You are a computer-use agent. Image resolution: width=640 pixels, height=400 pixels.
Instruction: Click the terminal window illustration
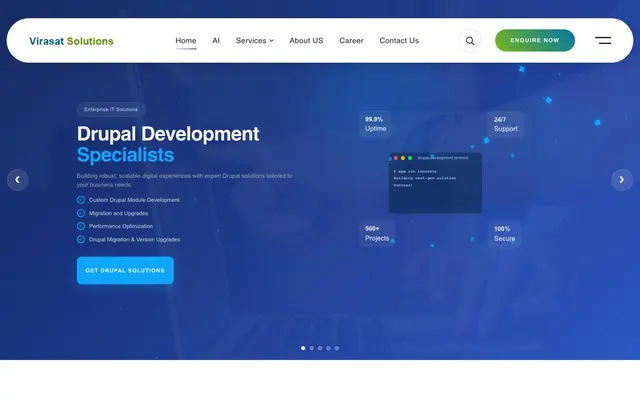pyautogui.click(x=436, y=183)
